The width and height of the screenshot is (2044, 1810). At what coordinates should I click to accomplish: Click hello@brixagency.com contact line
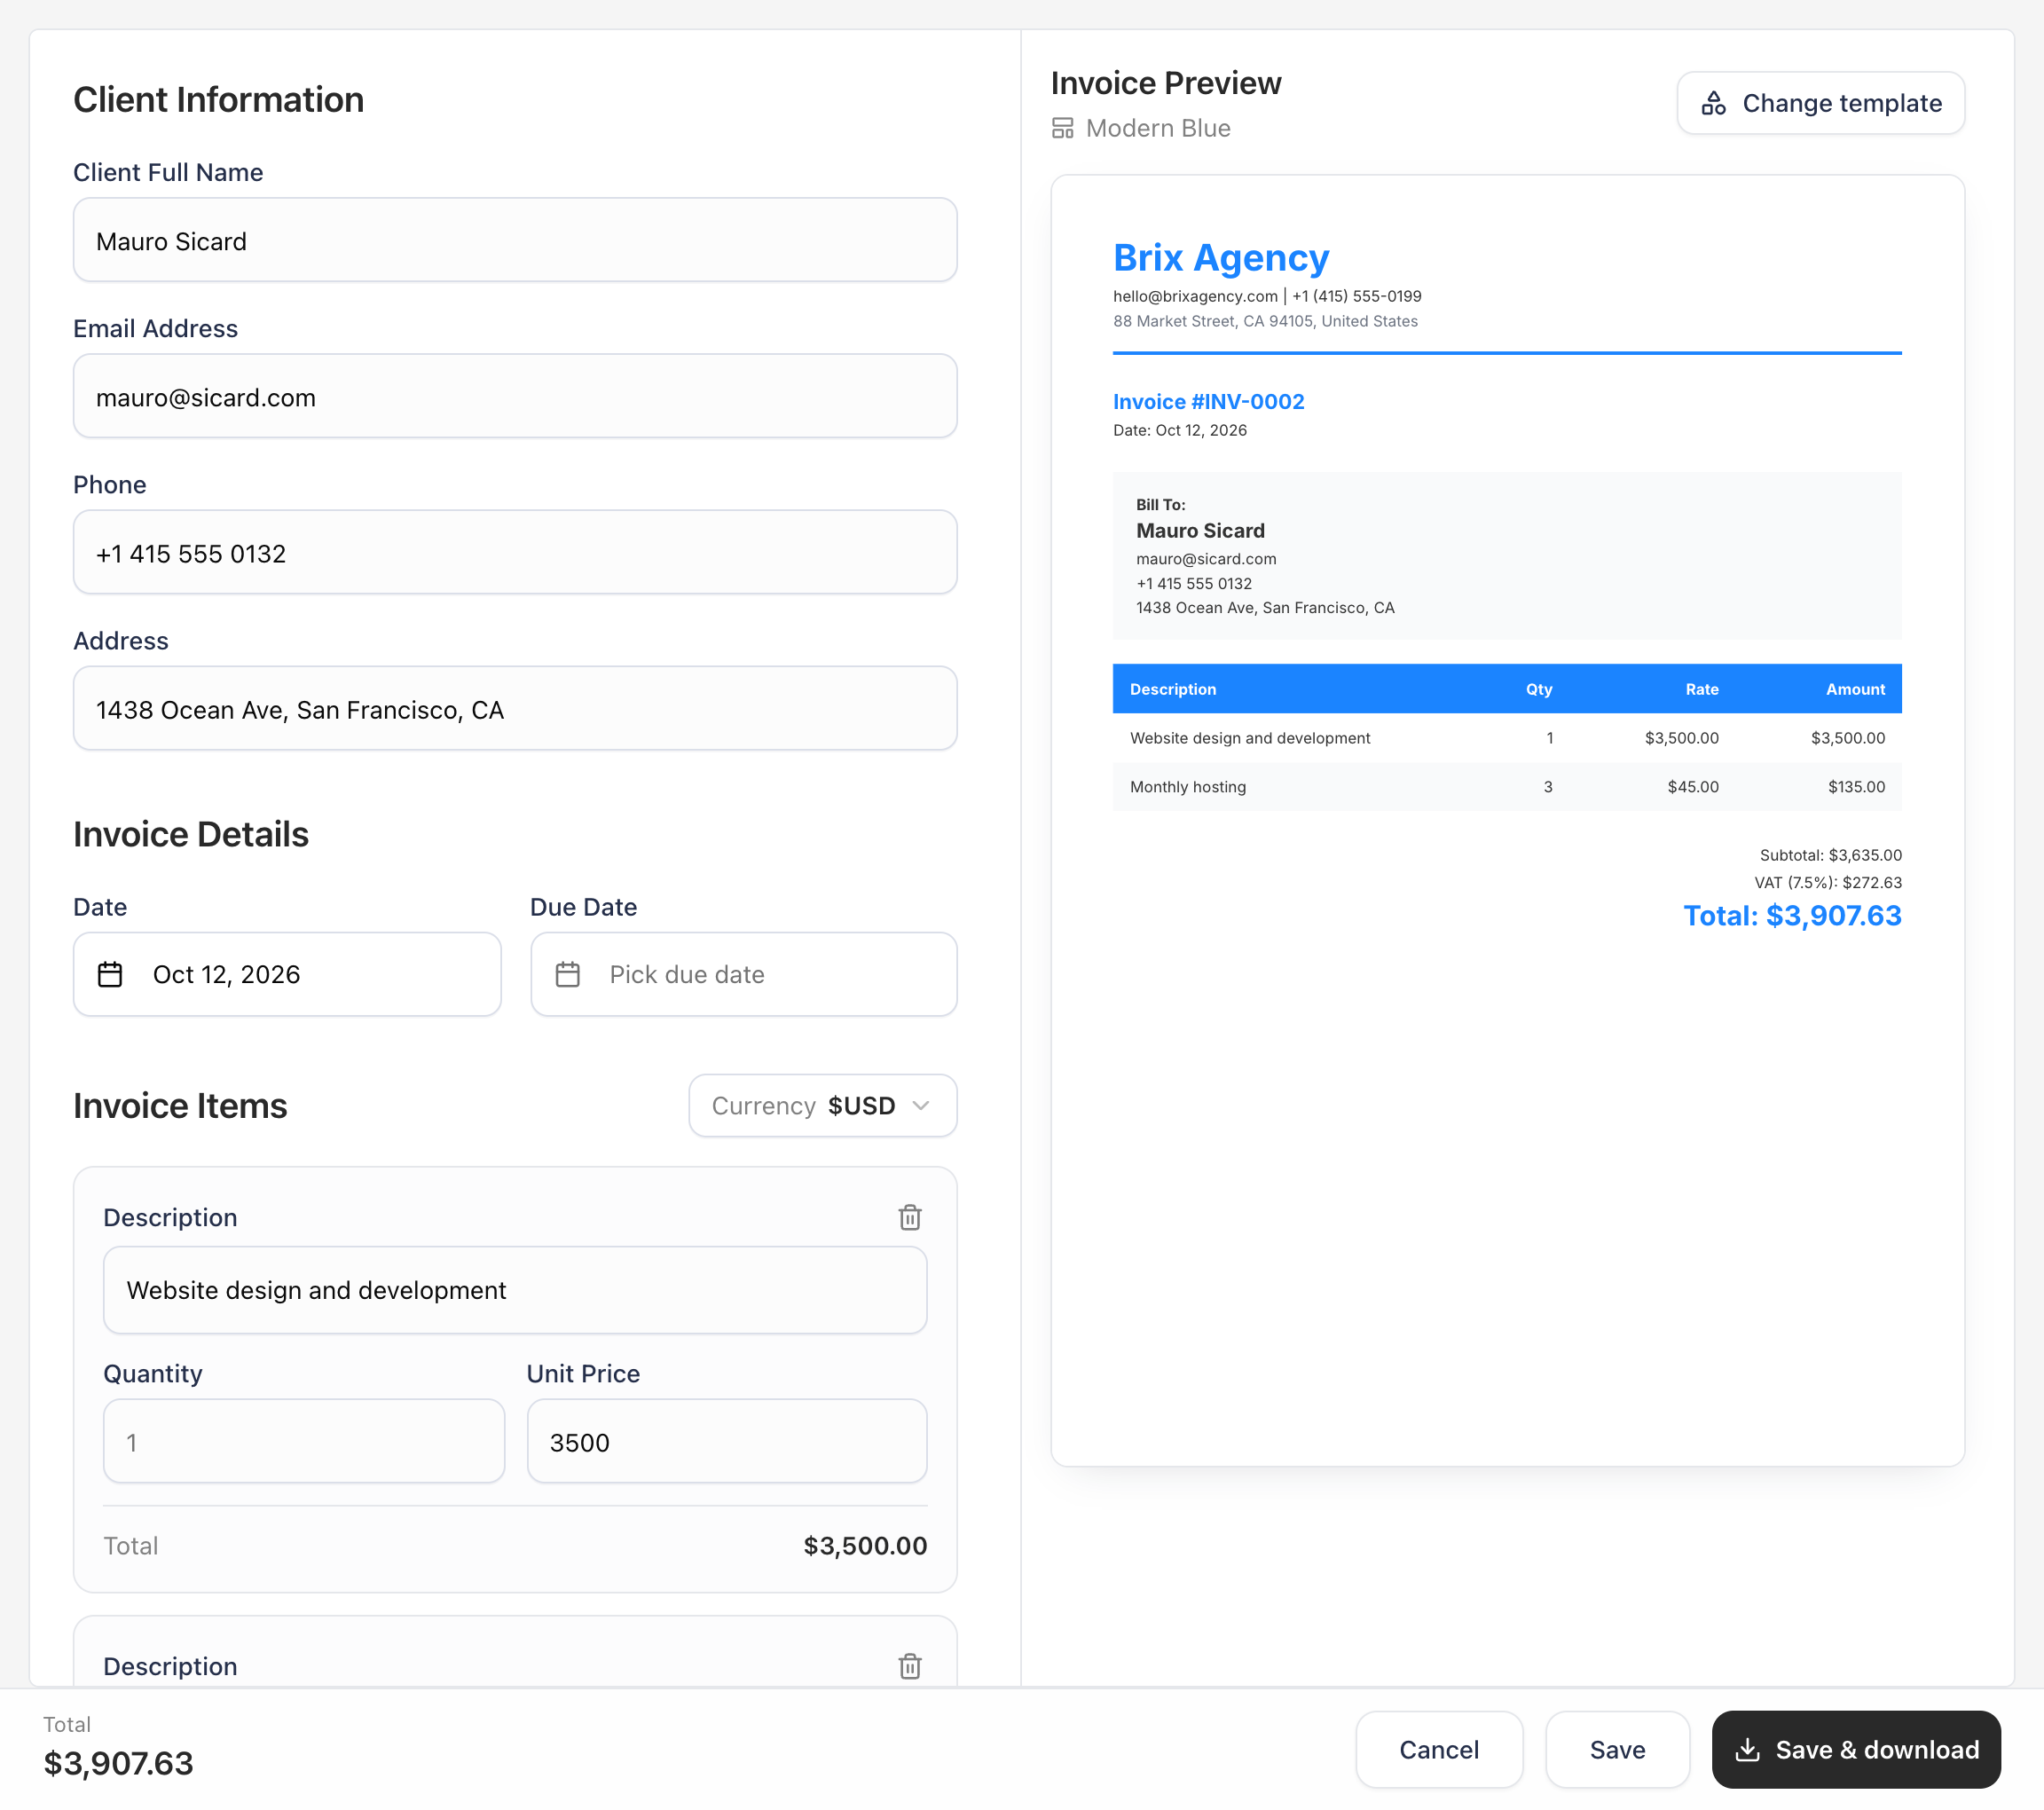[x=1267, y=296]
